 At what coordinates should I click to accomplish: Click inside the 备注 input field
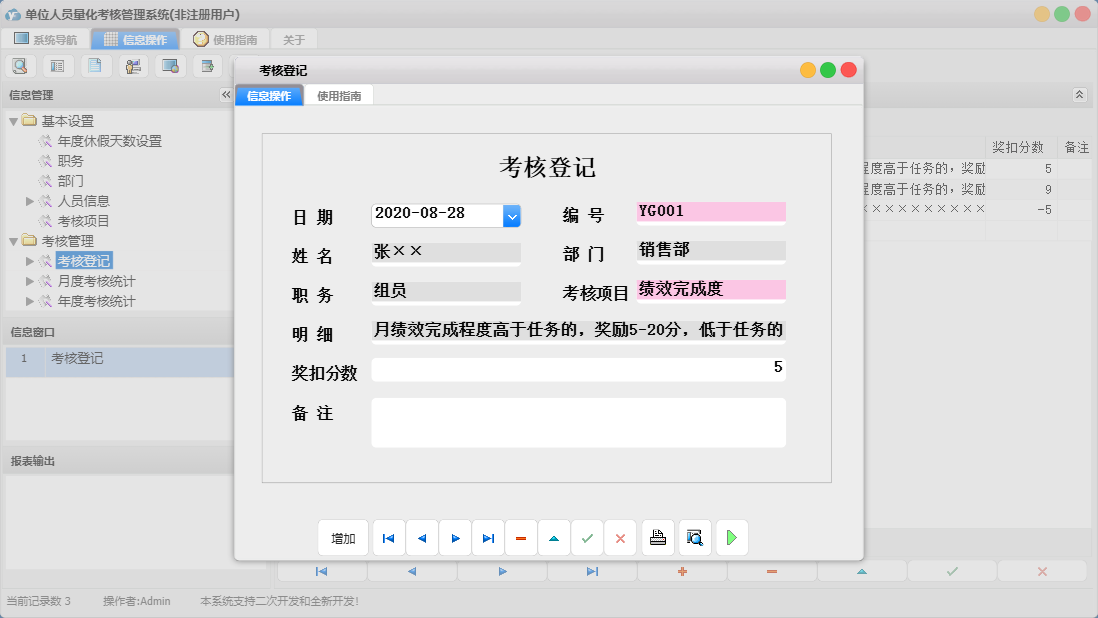[578, 422]
